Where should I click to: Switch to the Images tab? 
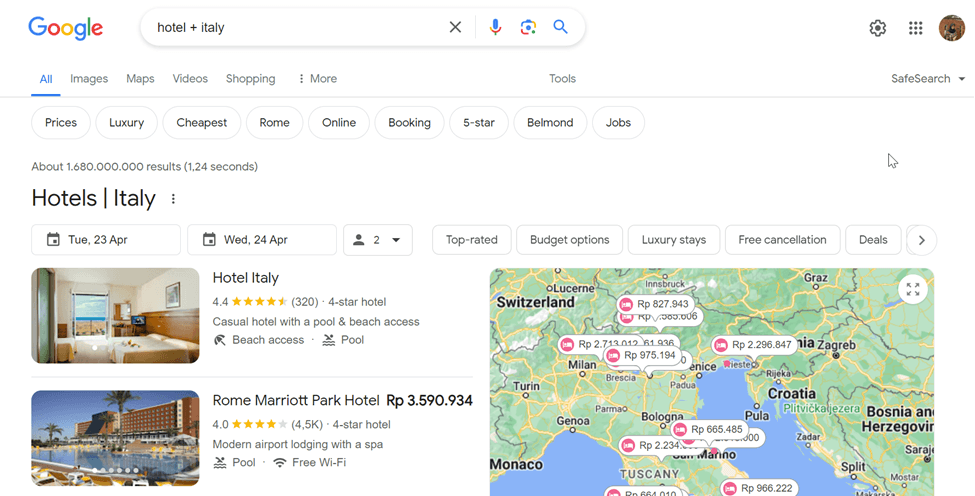[89, 79]
